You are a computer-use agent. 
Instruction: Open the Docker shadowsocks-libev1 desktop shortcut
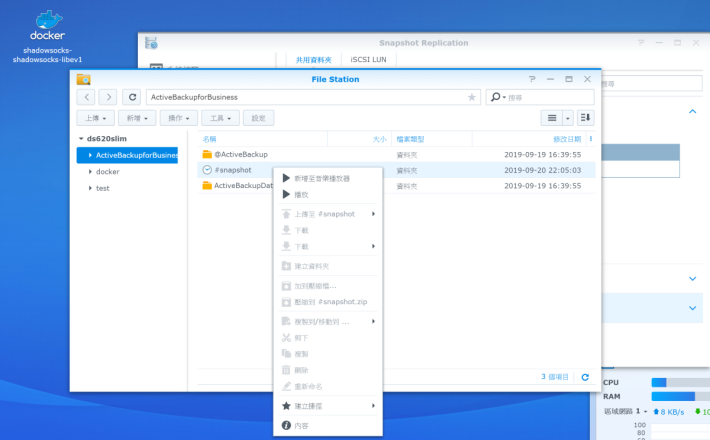click(x=47, y=37)
